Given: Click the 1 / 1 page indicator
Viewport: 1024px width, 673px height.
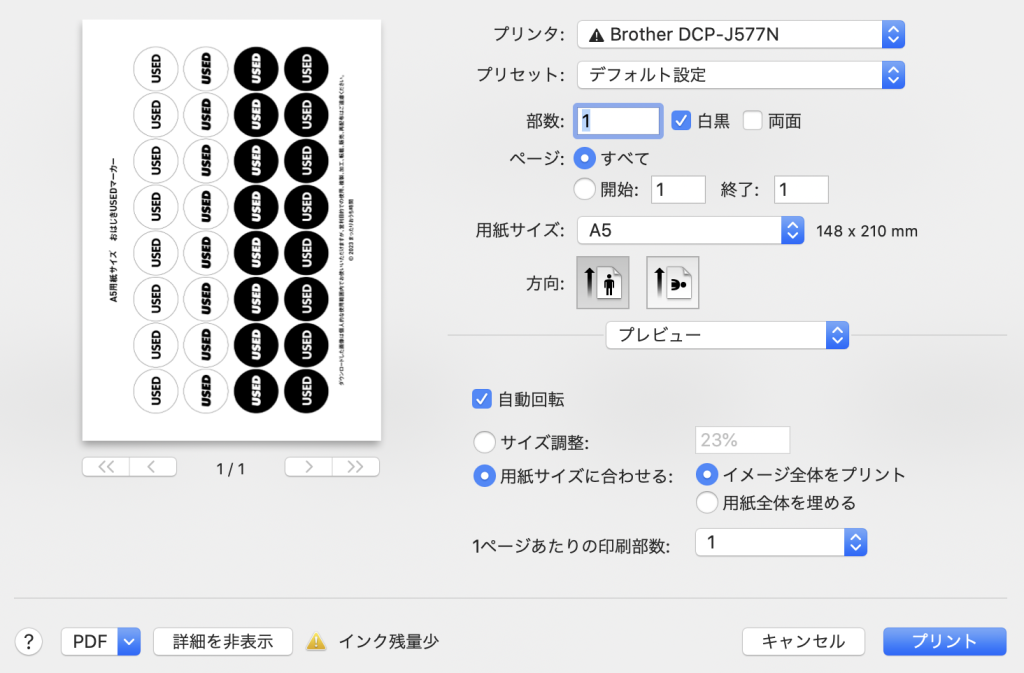Looking at the screenshot, I should click(231, 468).
